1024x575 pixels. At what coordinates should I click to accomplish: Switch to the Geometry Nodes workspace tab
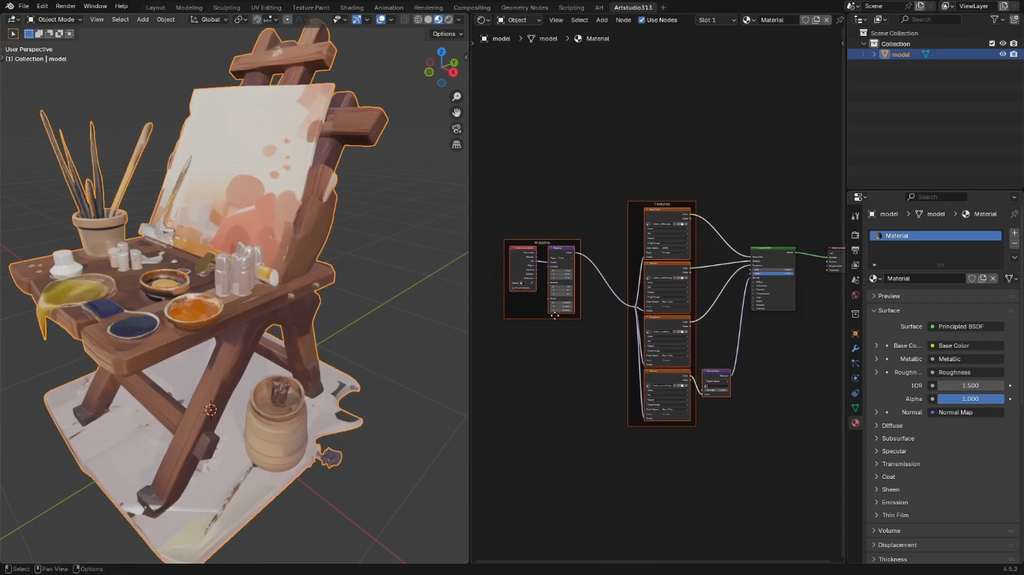coord(524,7)
